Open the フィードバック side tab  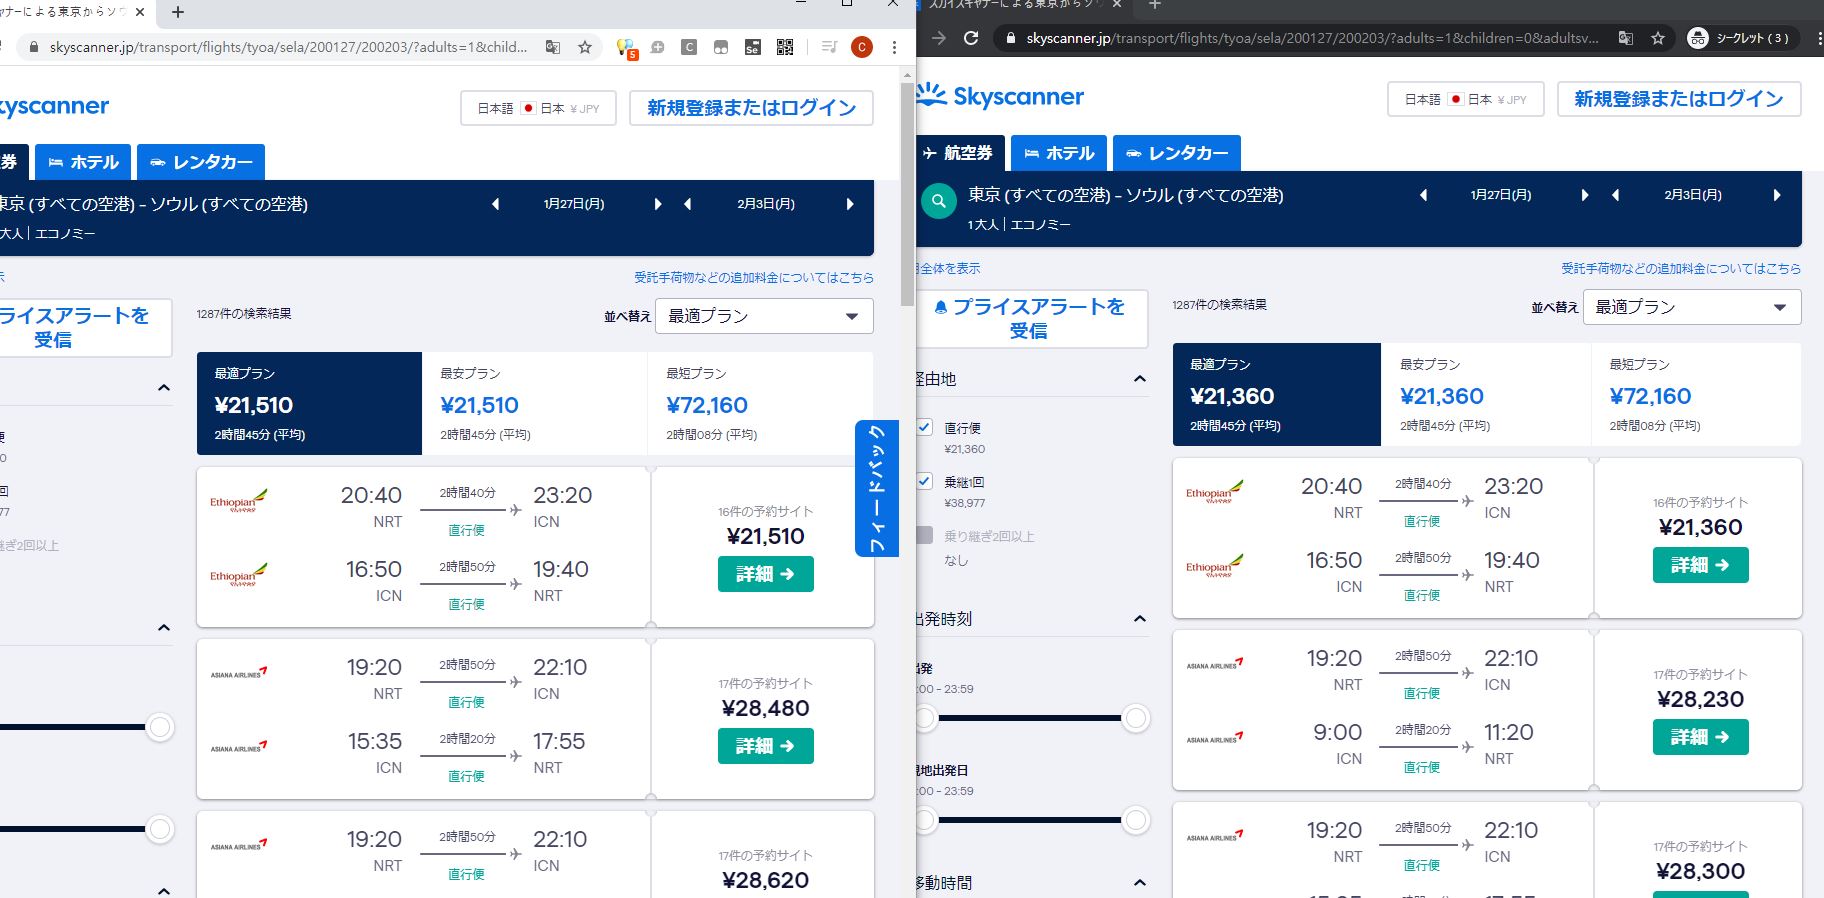coord(877,488)
